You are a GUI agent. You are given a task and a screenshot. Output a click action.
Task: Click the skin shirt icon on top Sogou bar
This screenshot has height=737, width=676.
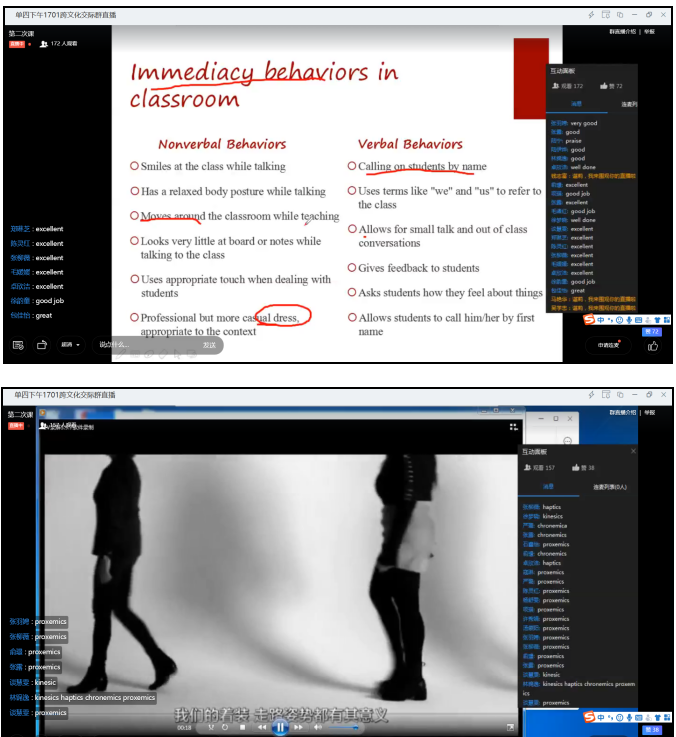657,320
